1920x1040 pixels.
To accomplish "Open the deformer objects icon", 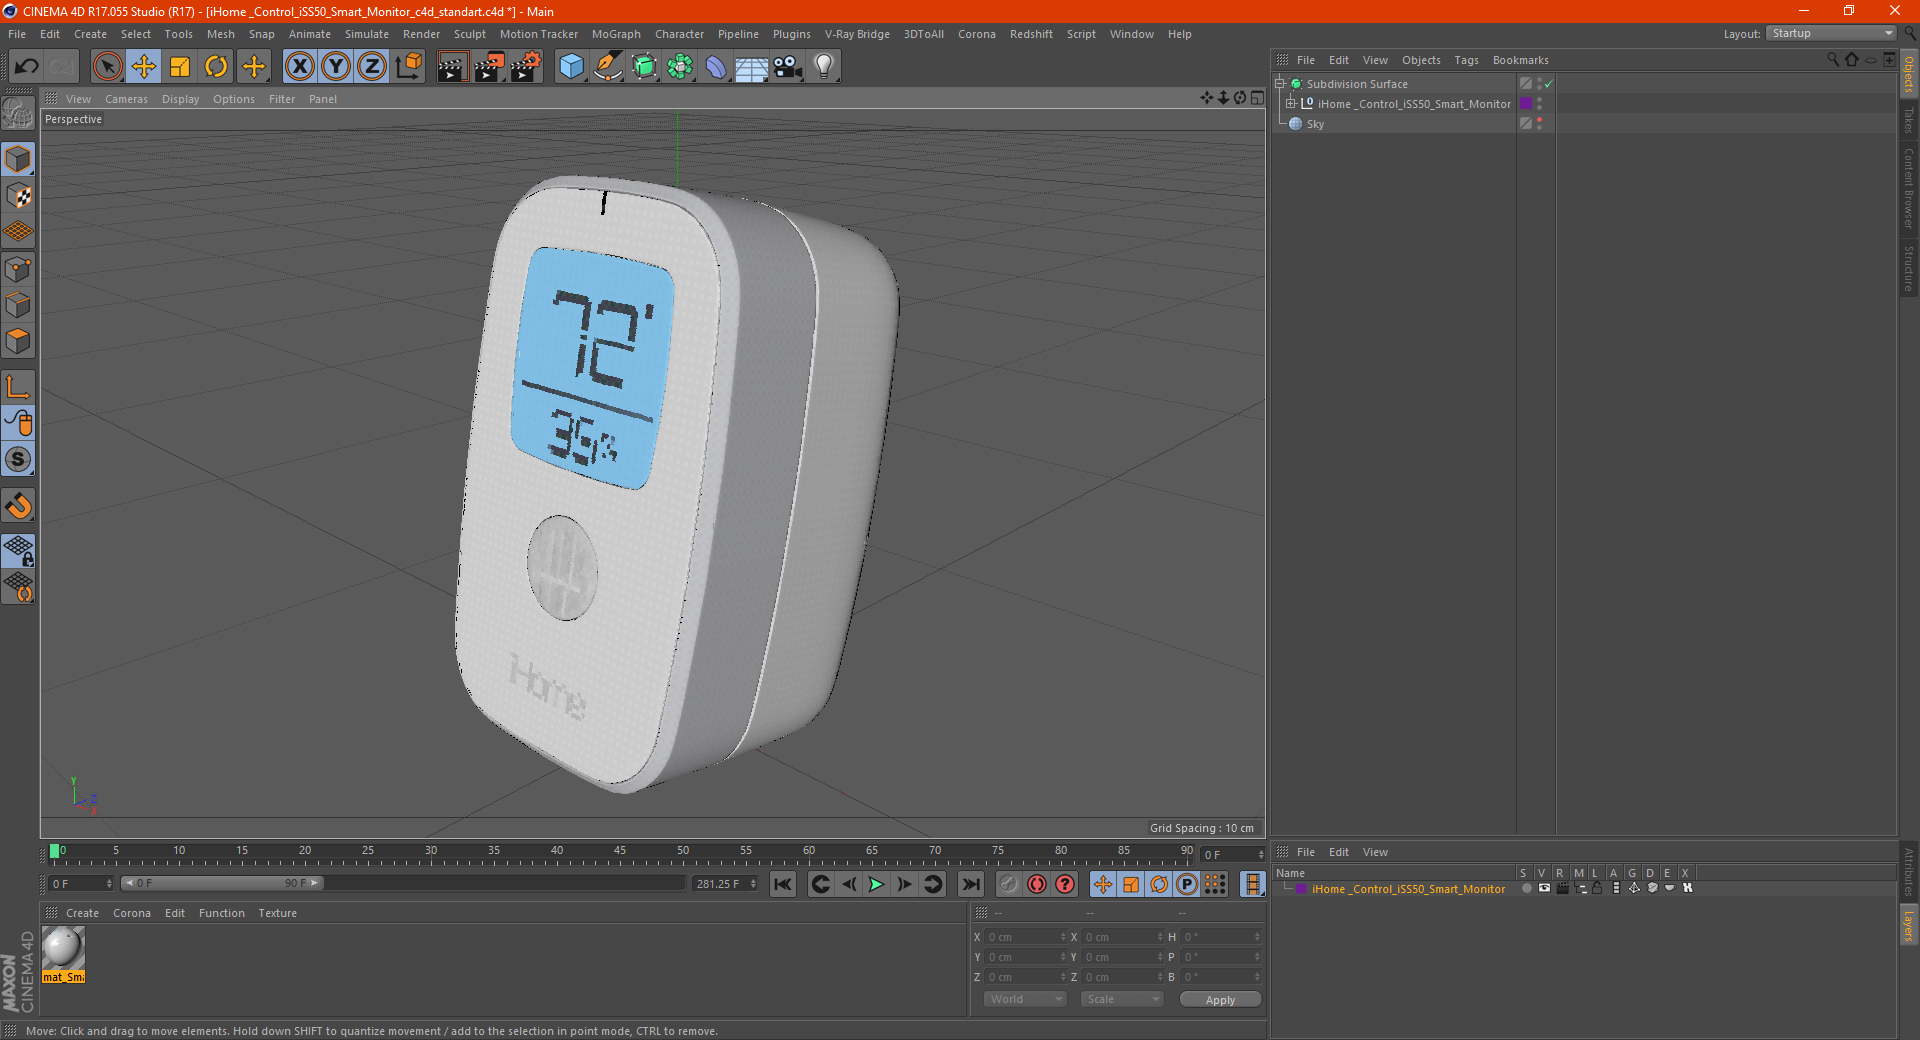I will coord(716,67).
